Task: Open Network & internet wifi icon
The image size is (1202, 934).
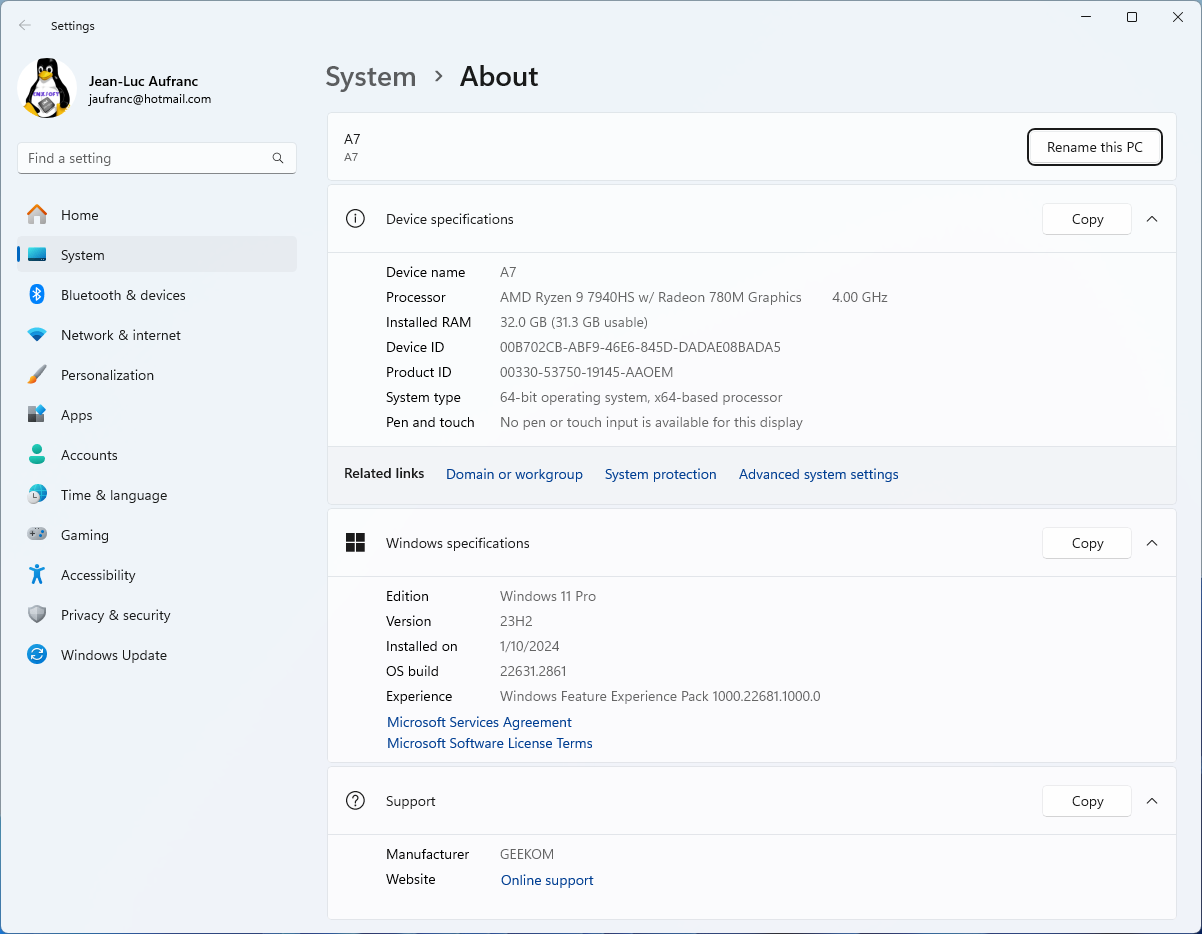Action: (x=37, y=335)
